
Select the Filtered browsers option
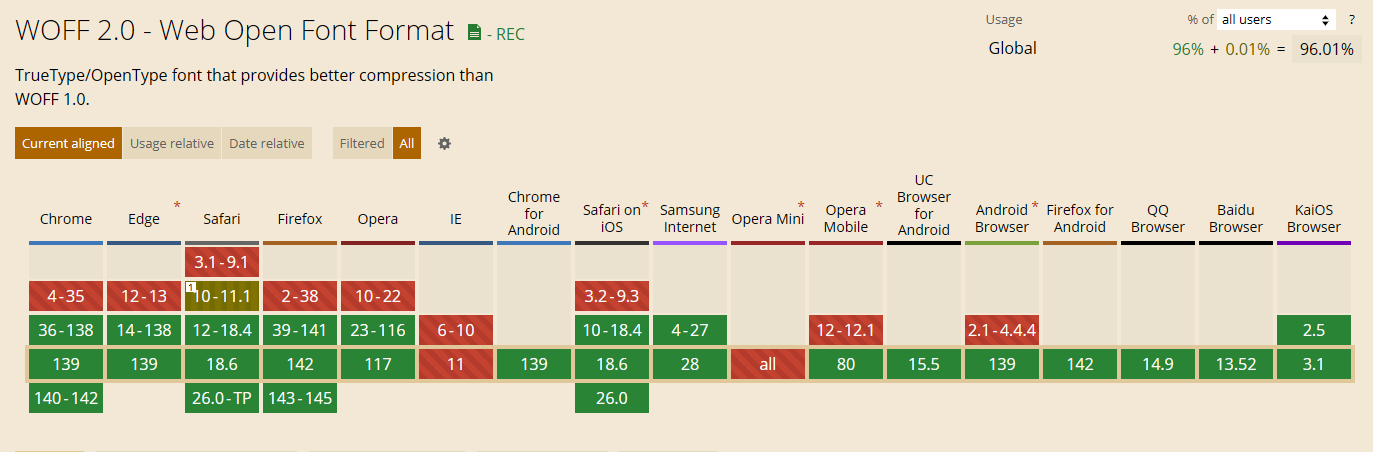pyautogui.click(x=362, y=143)
